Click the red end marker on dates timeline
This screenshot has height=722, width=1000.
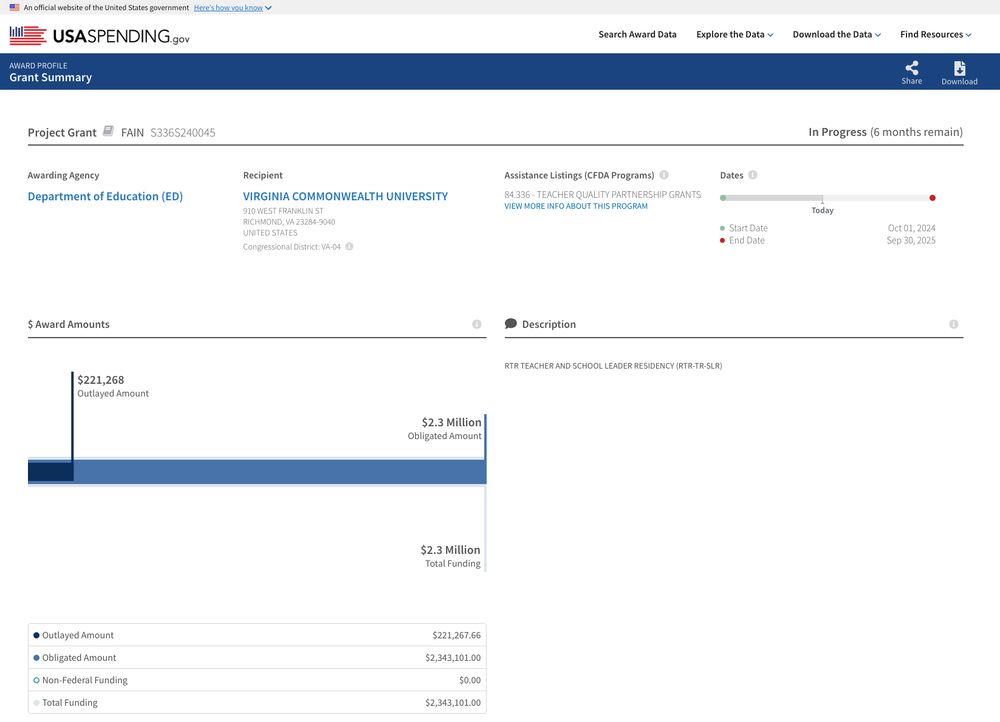click(x=932, y=198)
